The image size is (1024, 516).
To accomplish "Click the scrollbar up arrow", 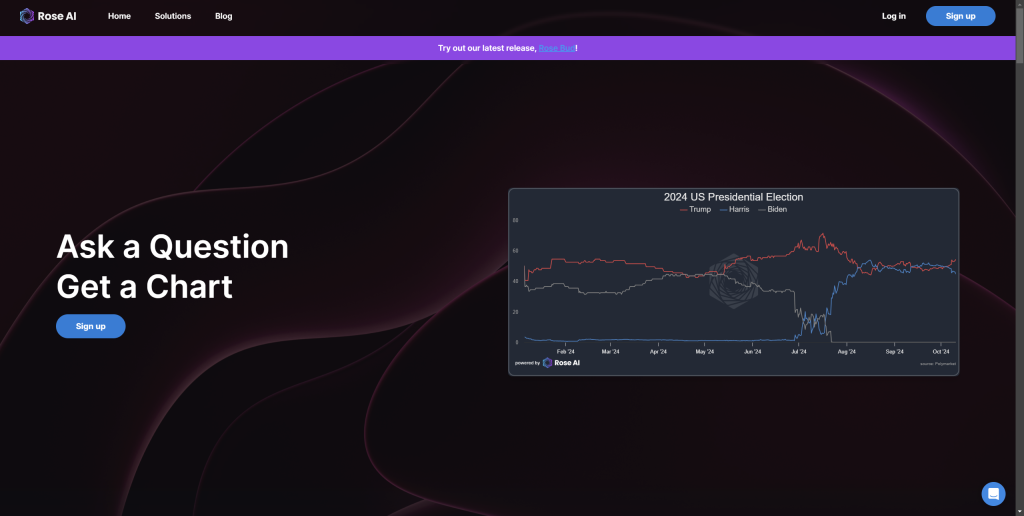I will click(x=1019, y=4).
